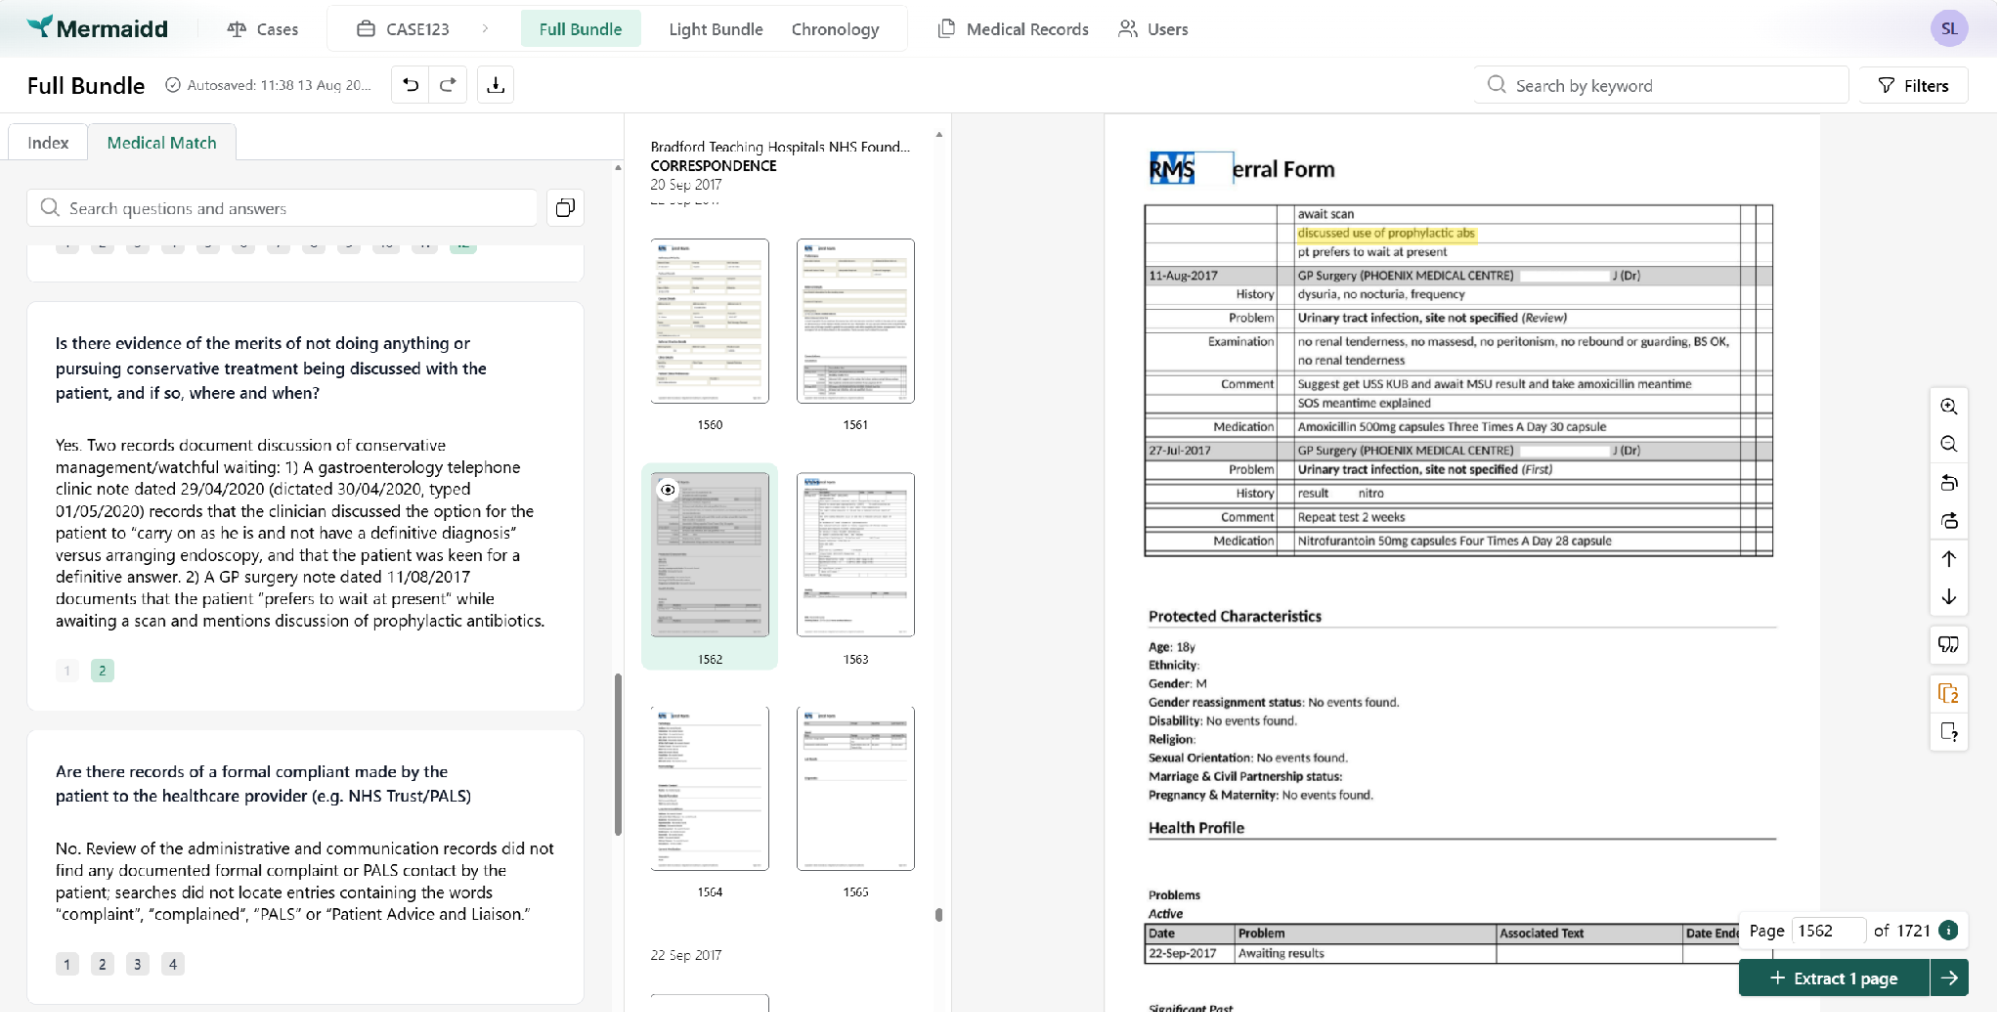This screenshot has height=1012, width=1999.
Task: Open the Cases section
Action: pos(263,29)
